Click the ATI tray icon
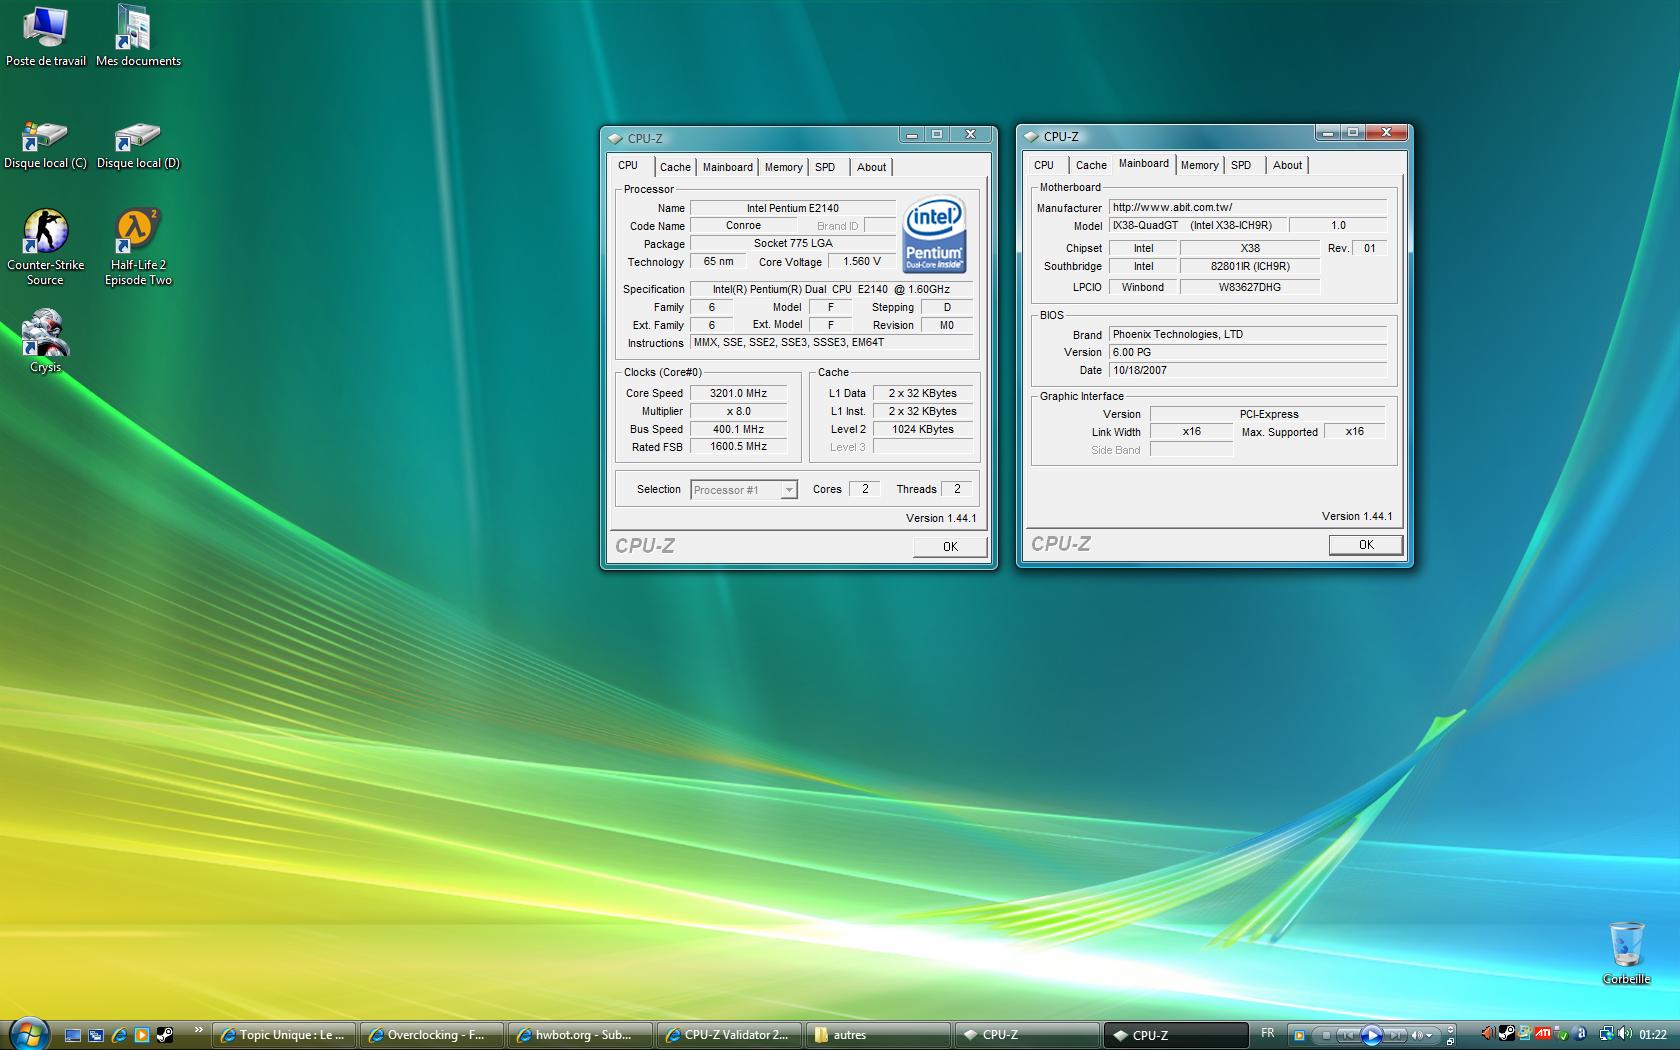1680x1050 pixels. (1543, 1032)
